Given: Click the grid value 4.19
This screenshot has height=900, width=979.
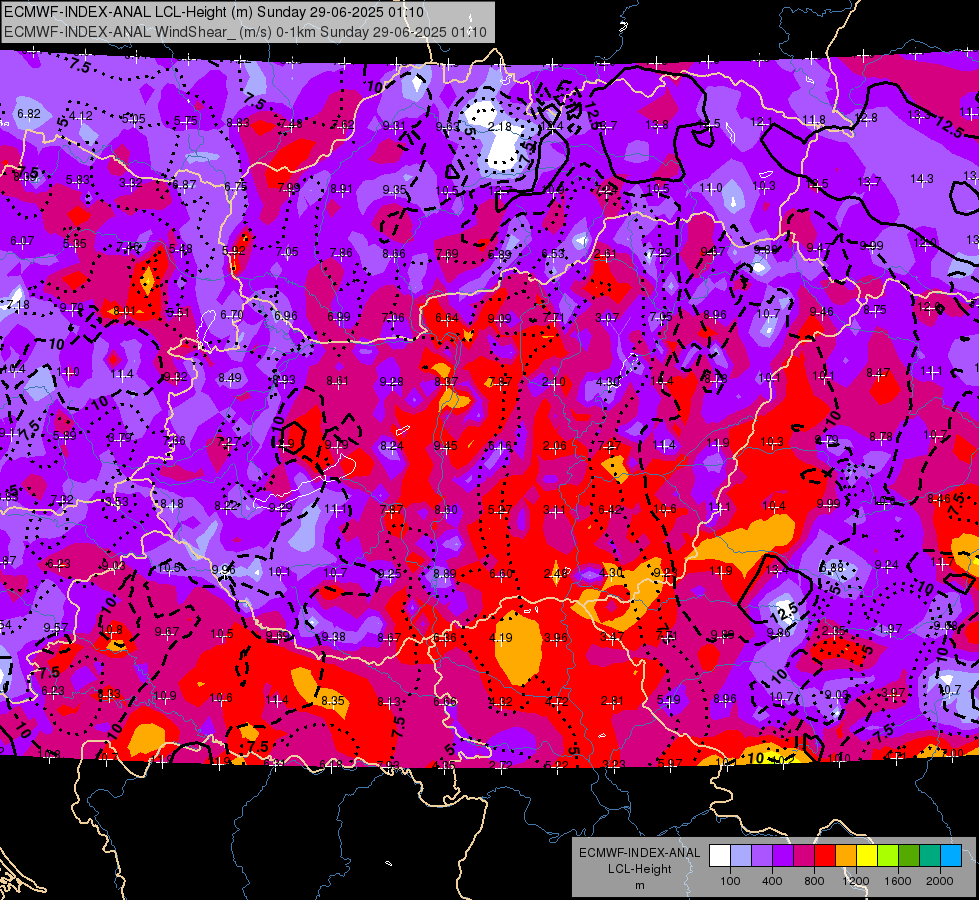Looking at the screenshot, I should pyautogui.click(x=501, y=638).
